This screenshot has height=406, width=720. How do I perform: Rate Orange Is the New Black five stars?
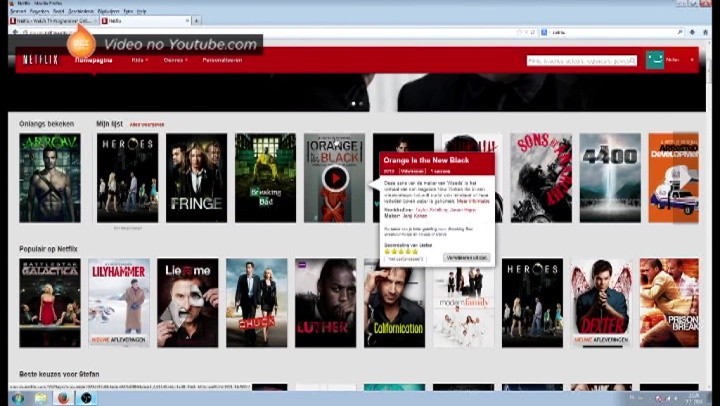click(x=415, y=252)
